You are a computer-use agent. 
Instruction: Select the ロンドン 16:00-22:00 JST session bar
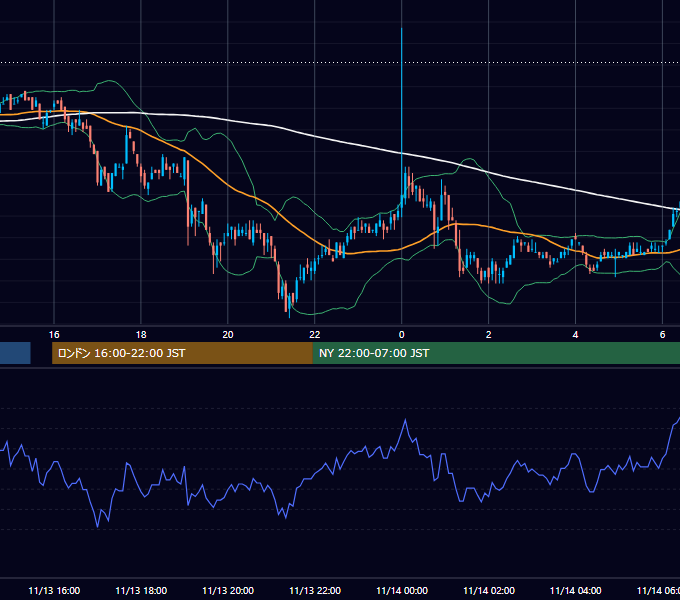[x=182, y=353]
